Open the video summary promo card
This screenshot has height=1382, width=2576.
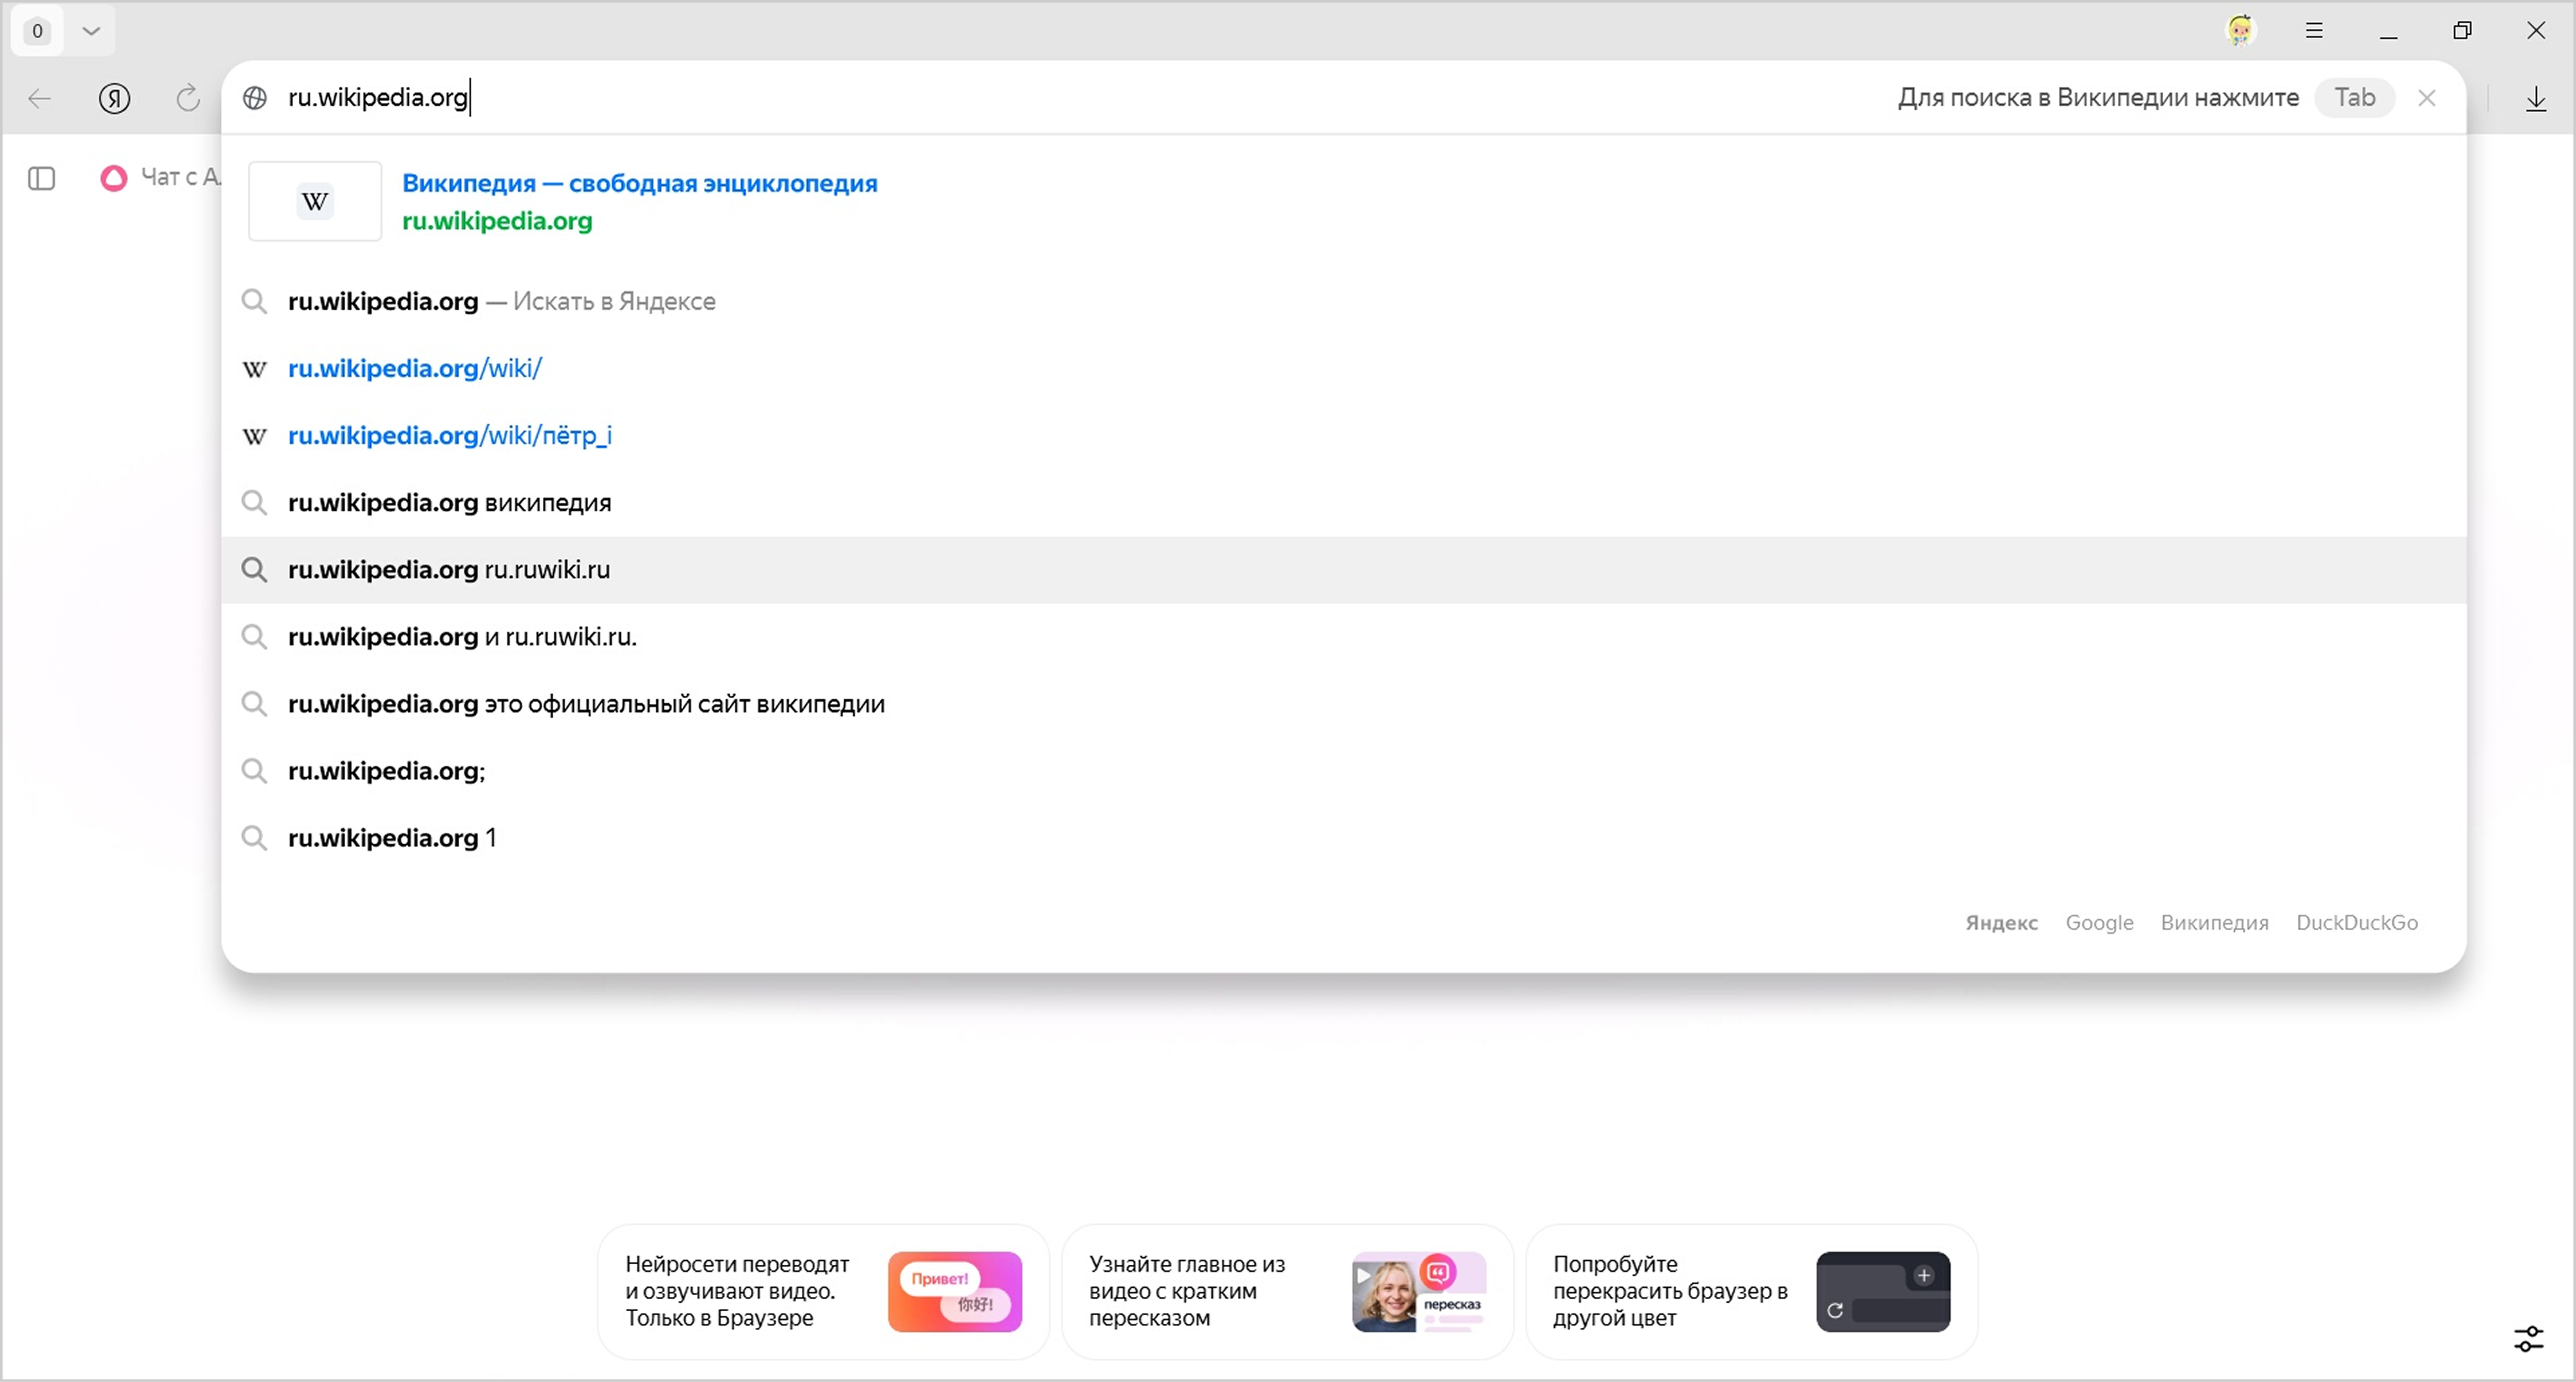pyautogui.click(x=1286, y=1291)
